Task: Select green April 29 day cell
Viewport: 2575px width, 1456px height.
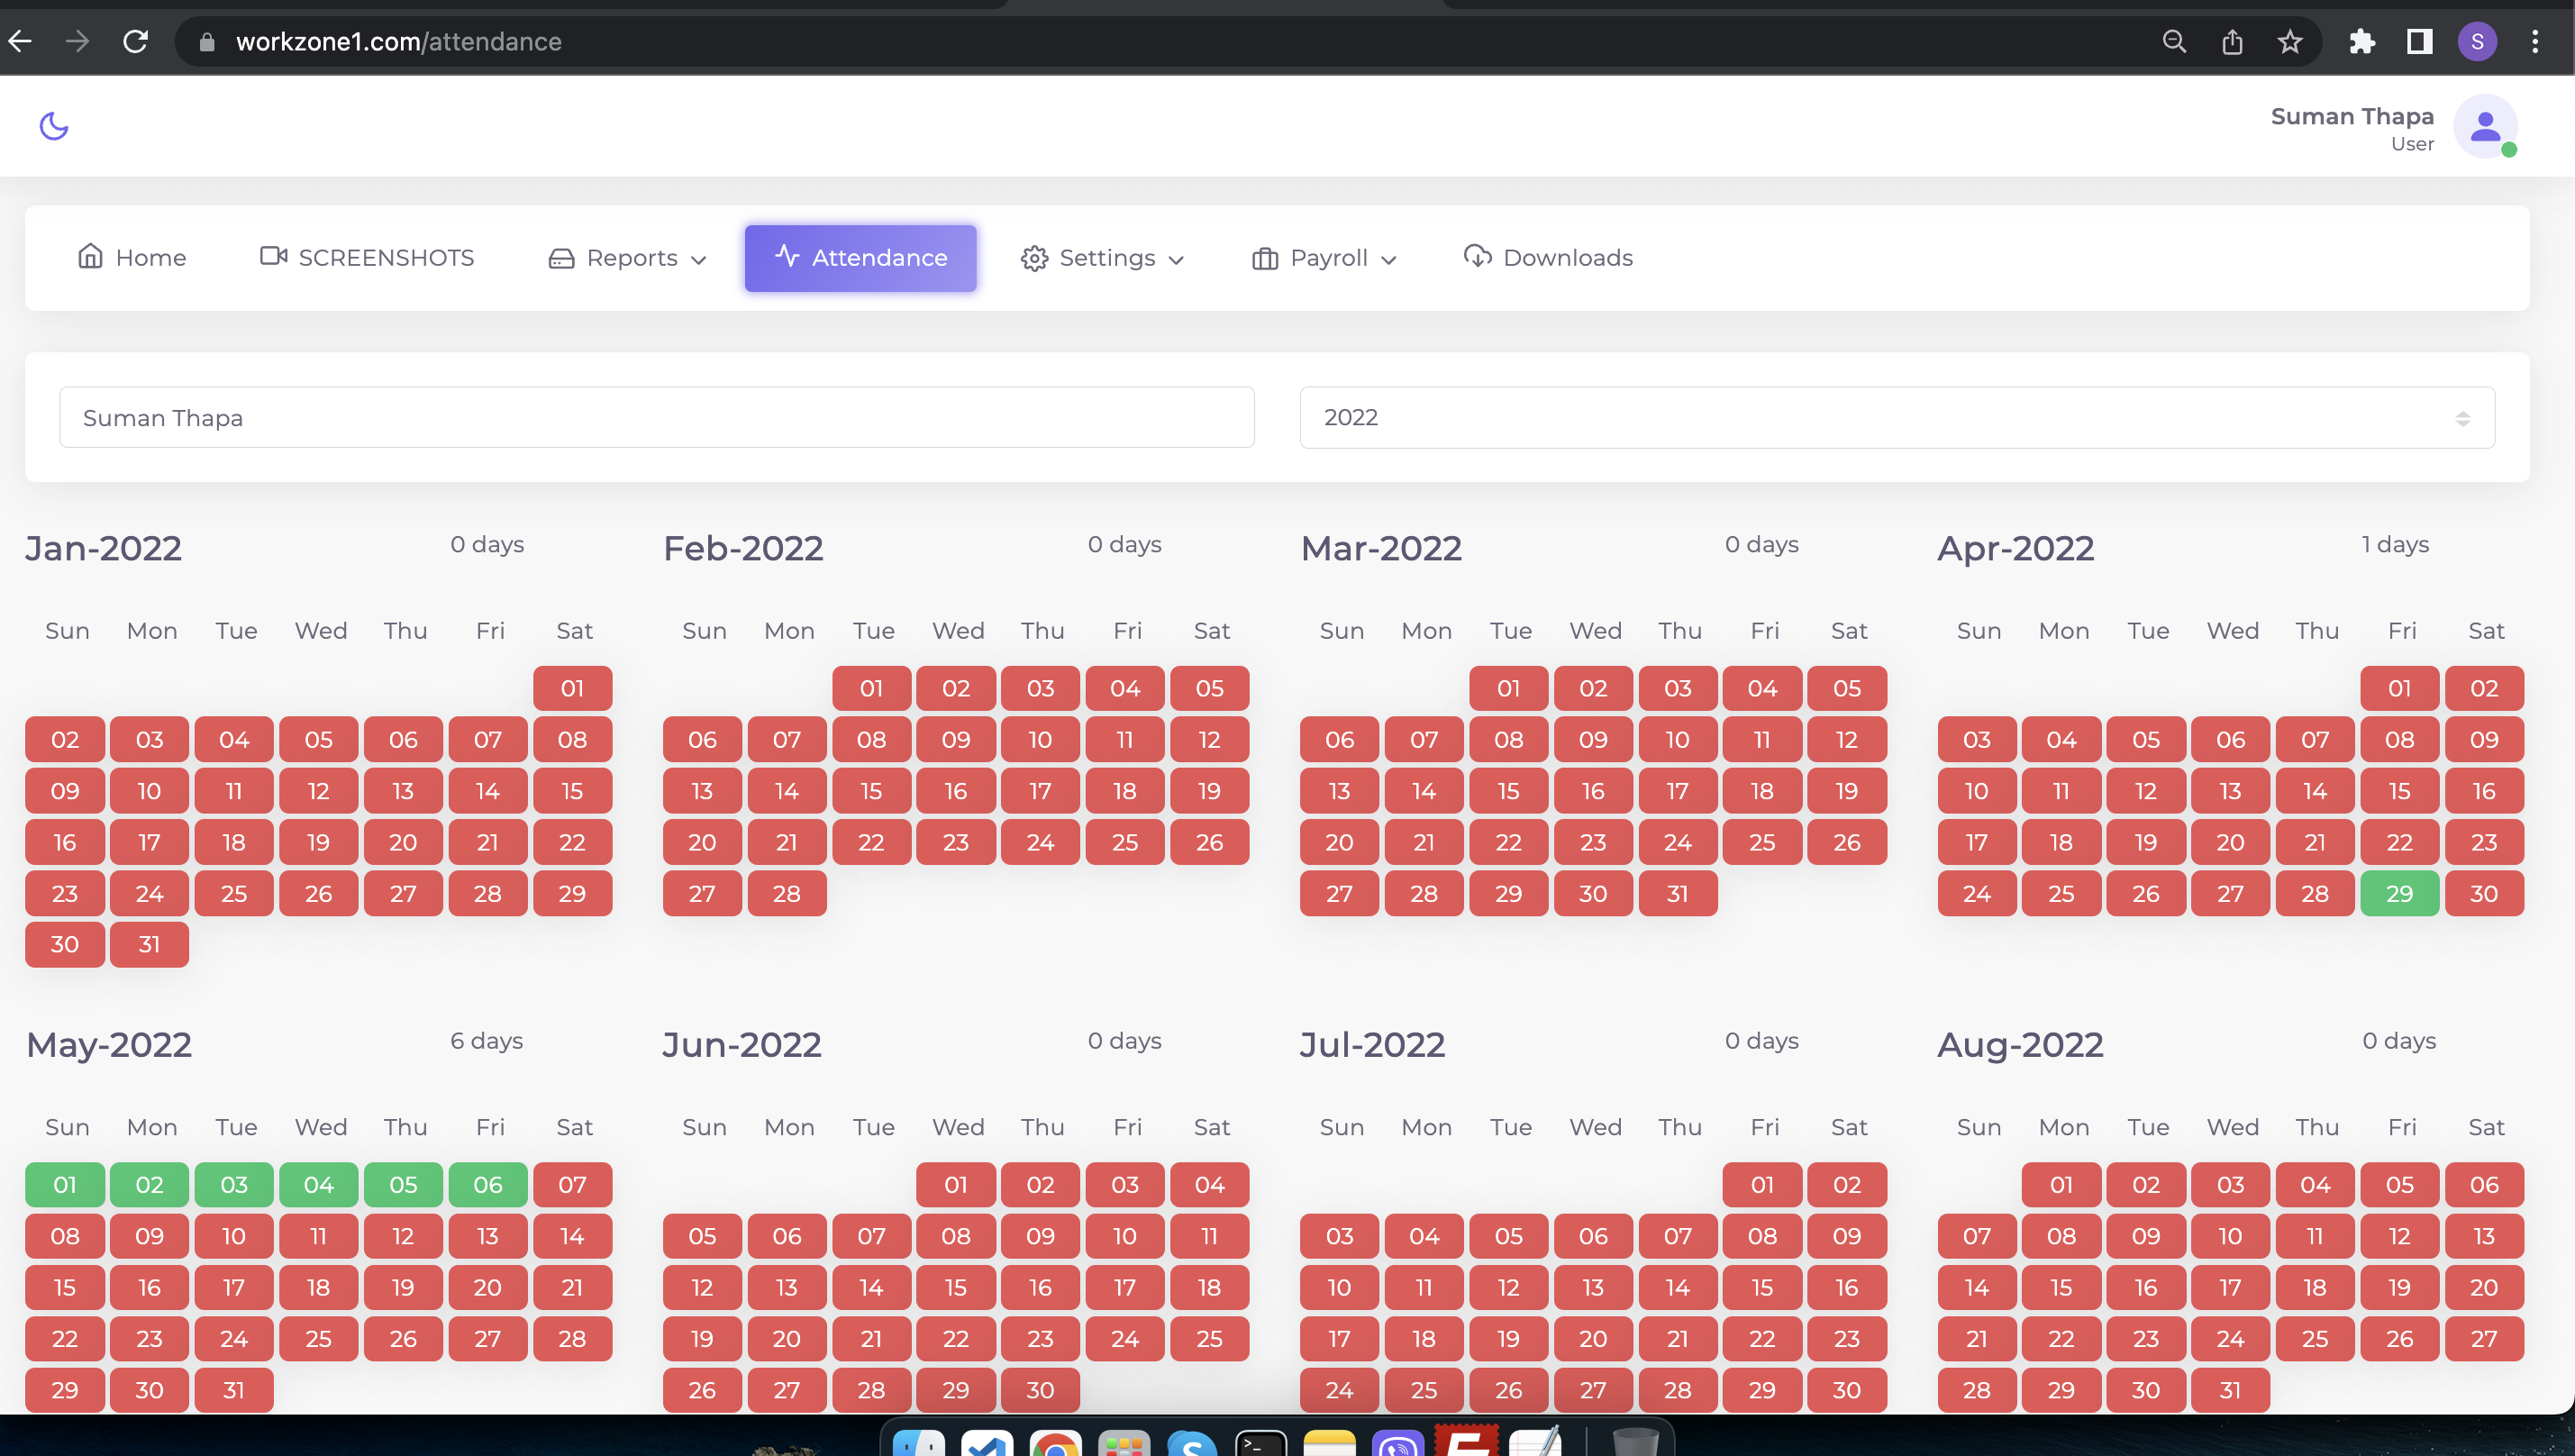Action: tap(2399, 894)
